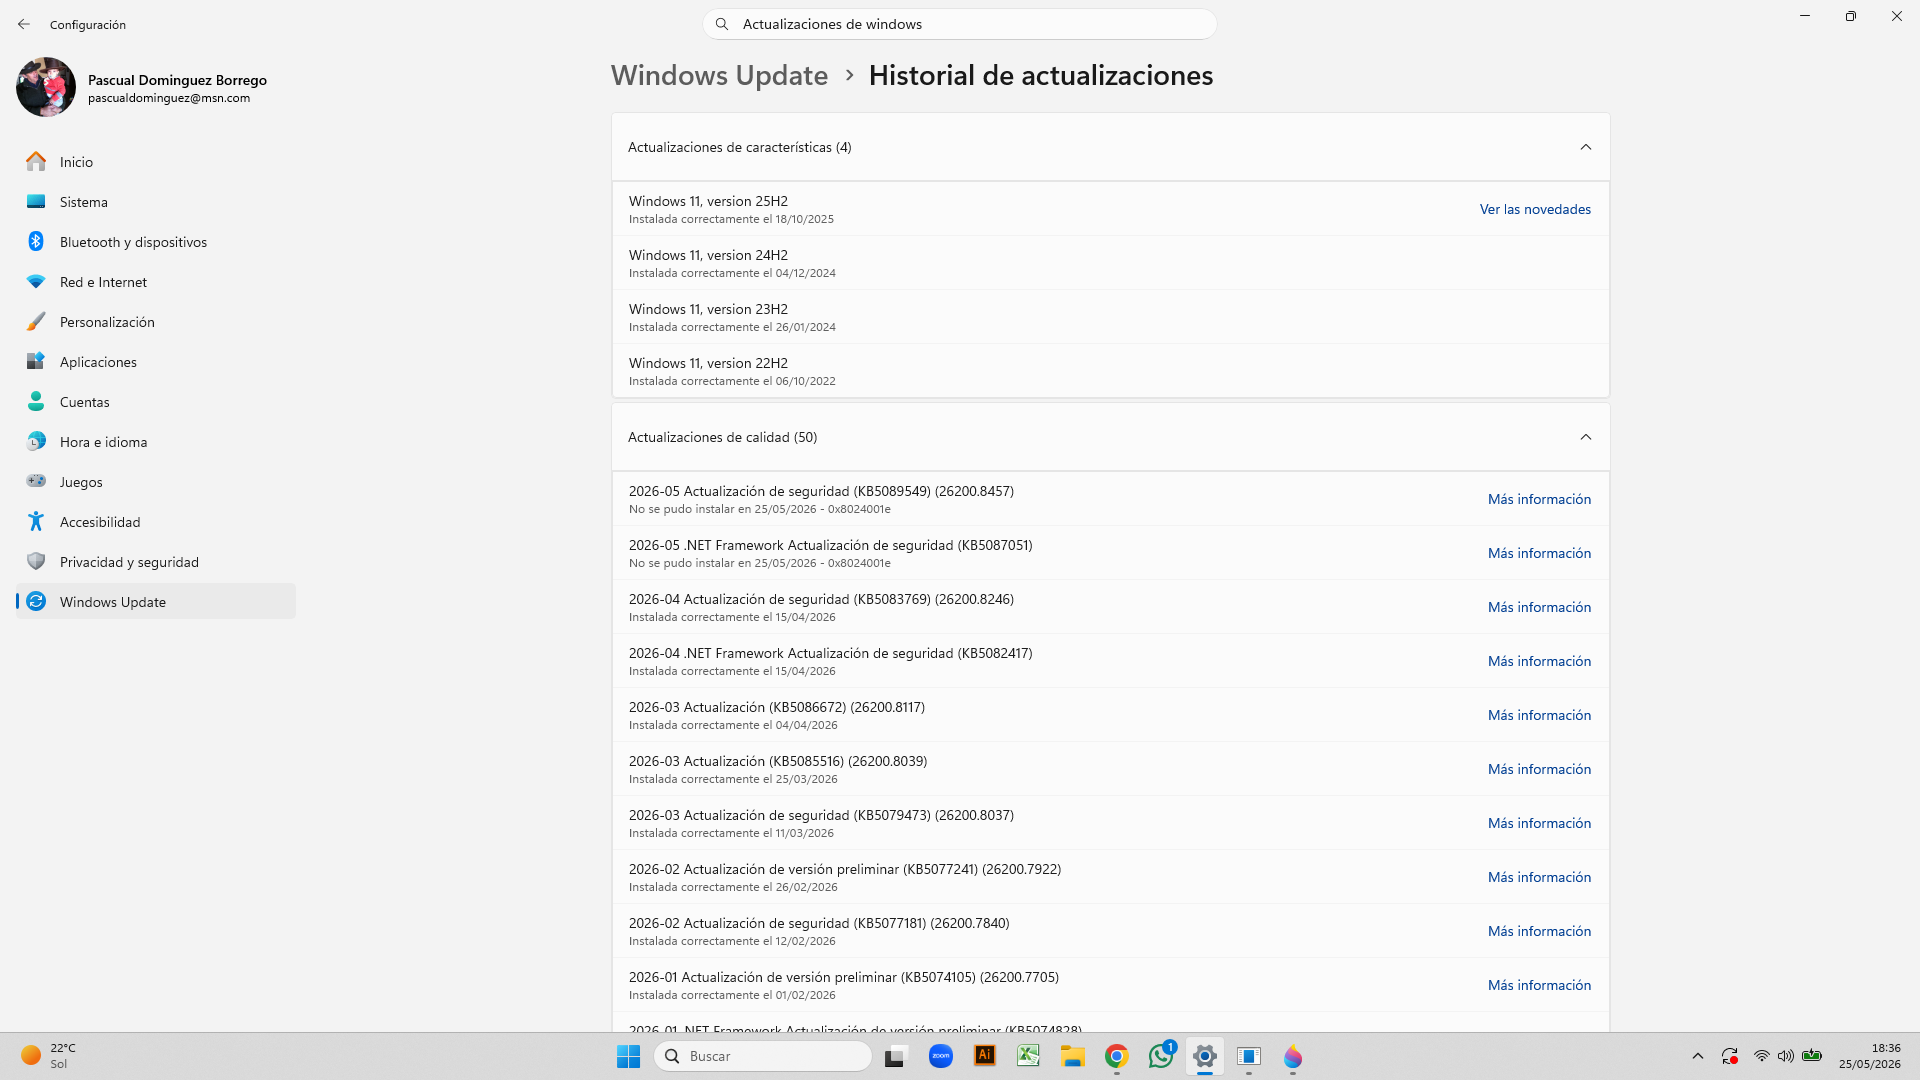Open the colorful droplet taskbar app
This screenshot has height=1080, width=1920.
(x=1293, y=1056)
